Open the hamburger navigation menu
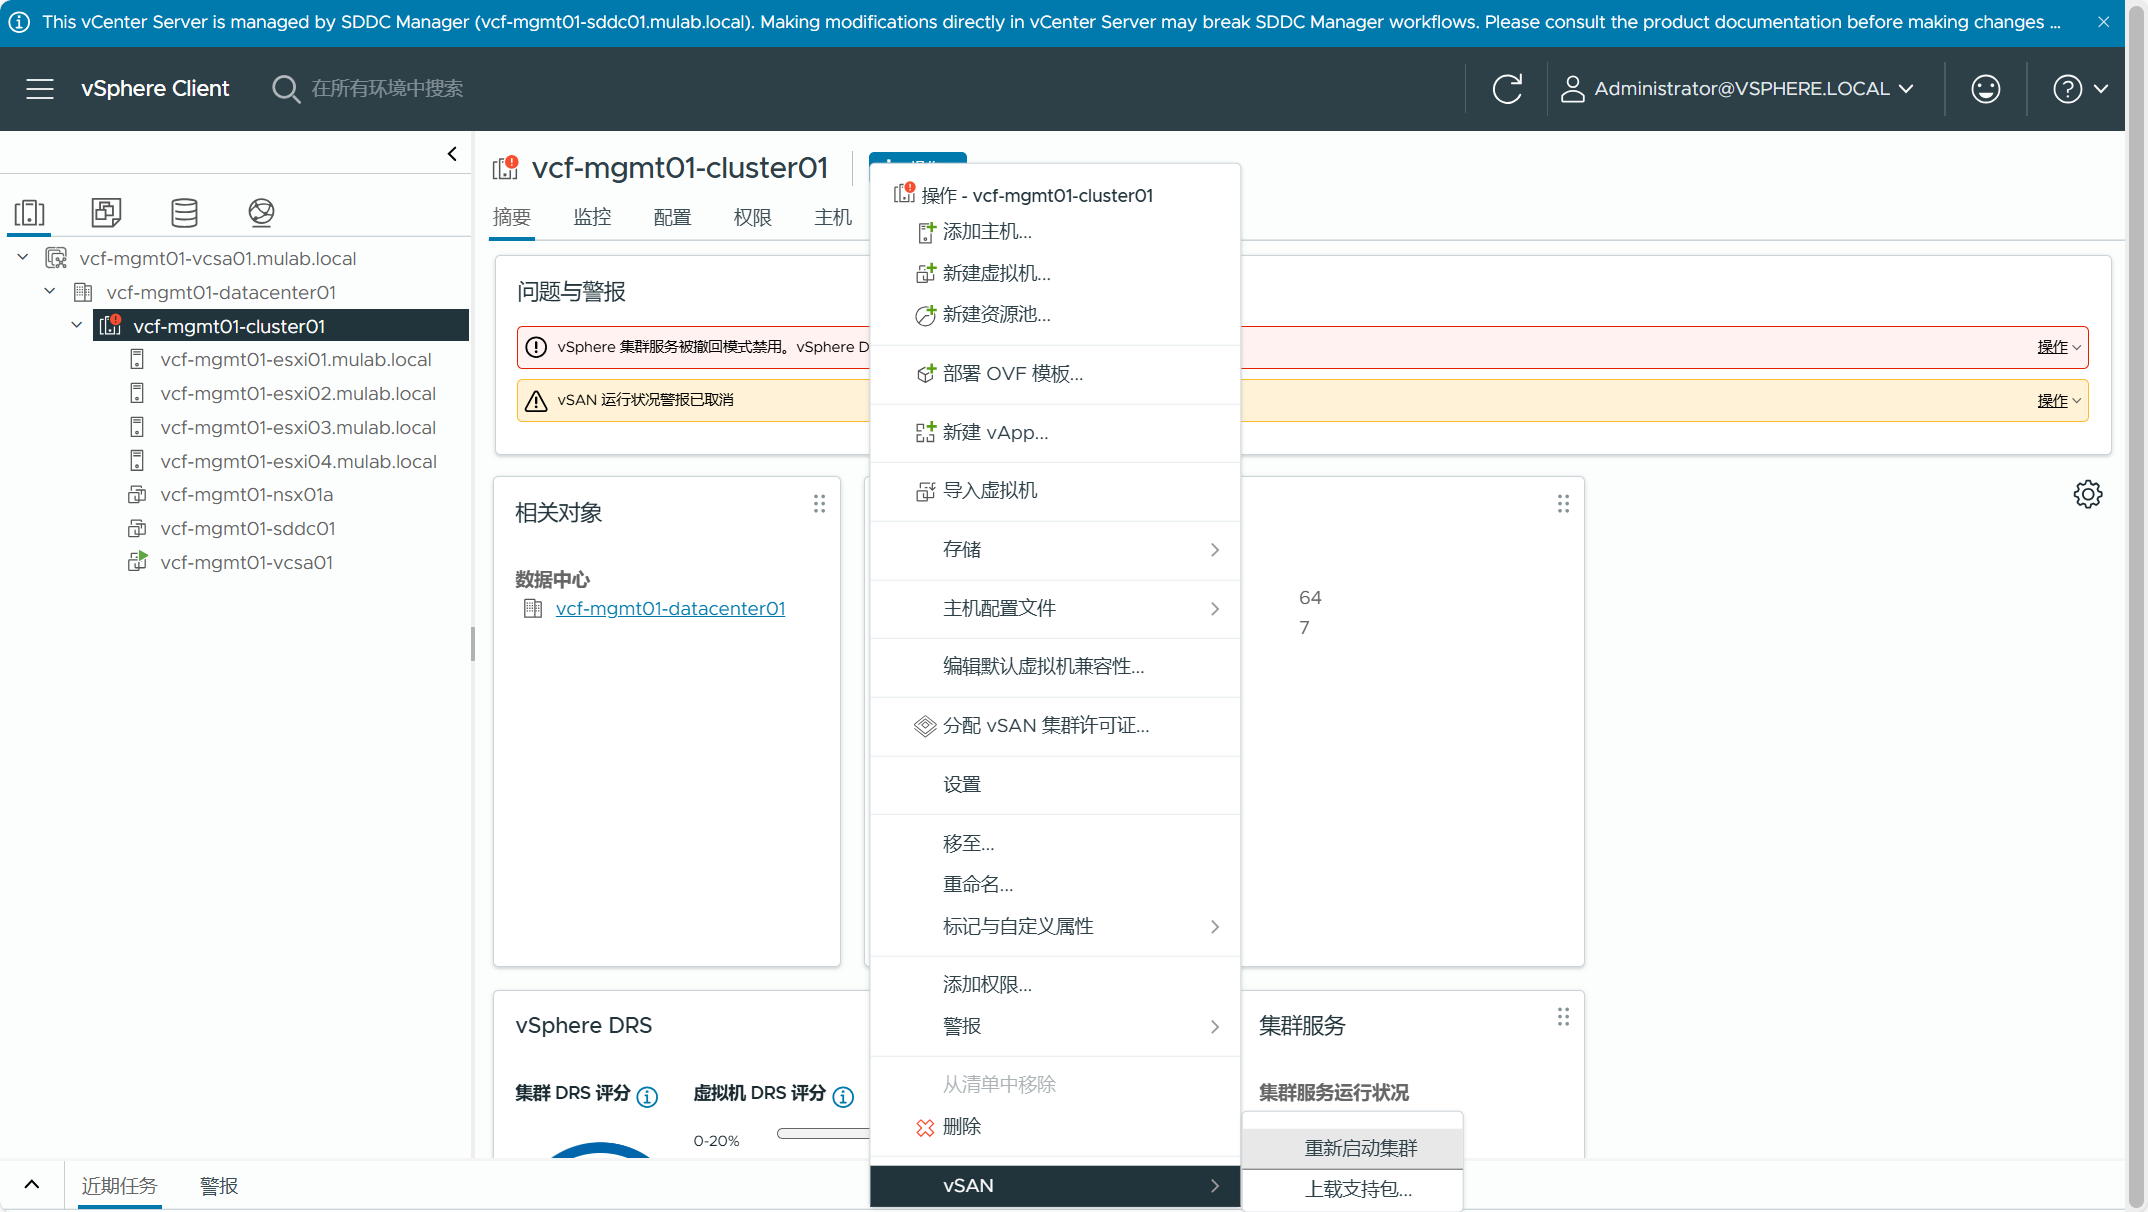This screenshot has height=1212, width=2148. tap(40, 89)
